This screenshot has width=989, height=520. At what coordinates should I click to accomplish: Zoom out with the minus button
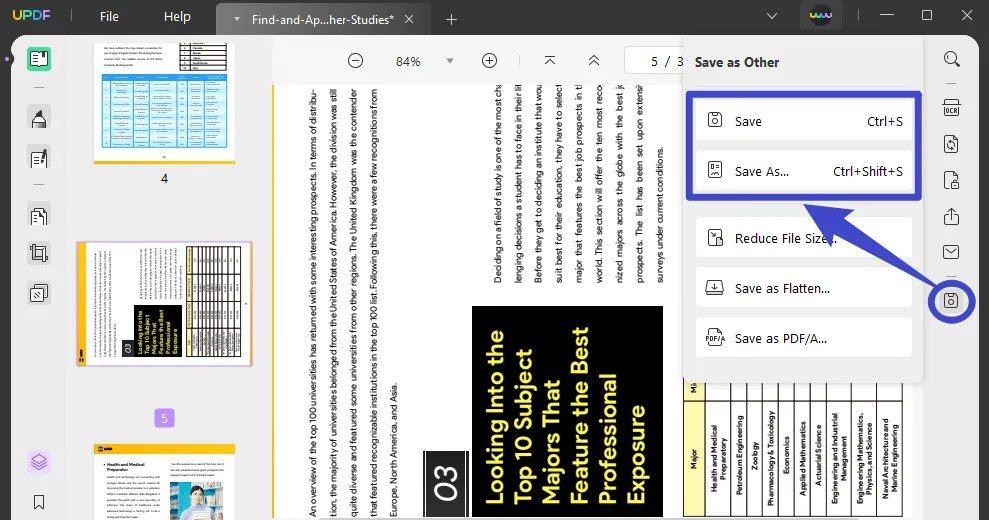[356, 61]
